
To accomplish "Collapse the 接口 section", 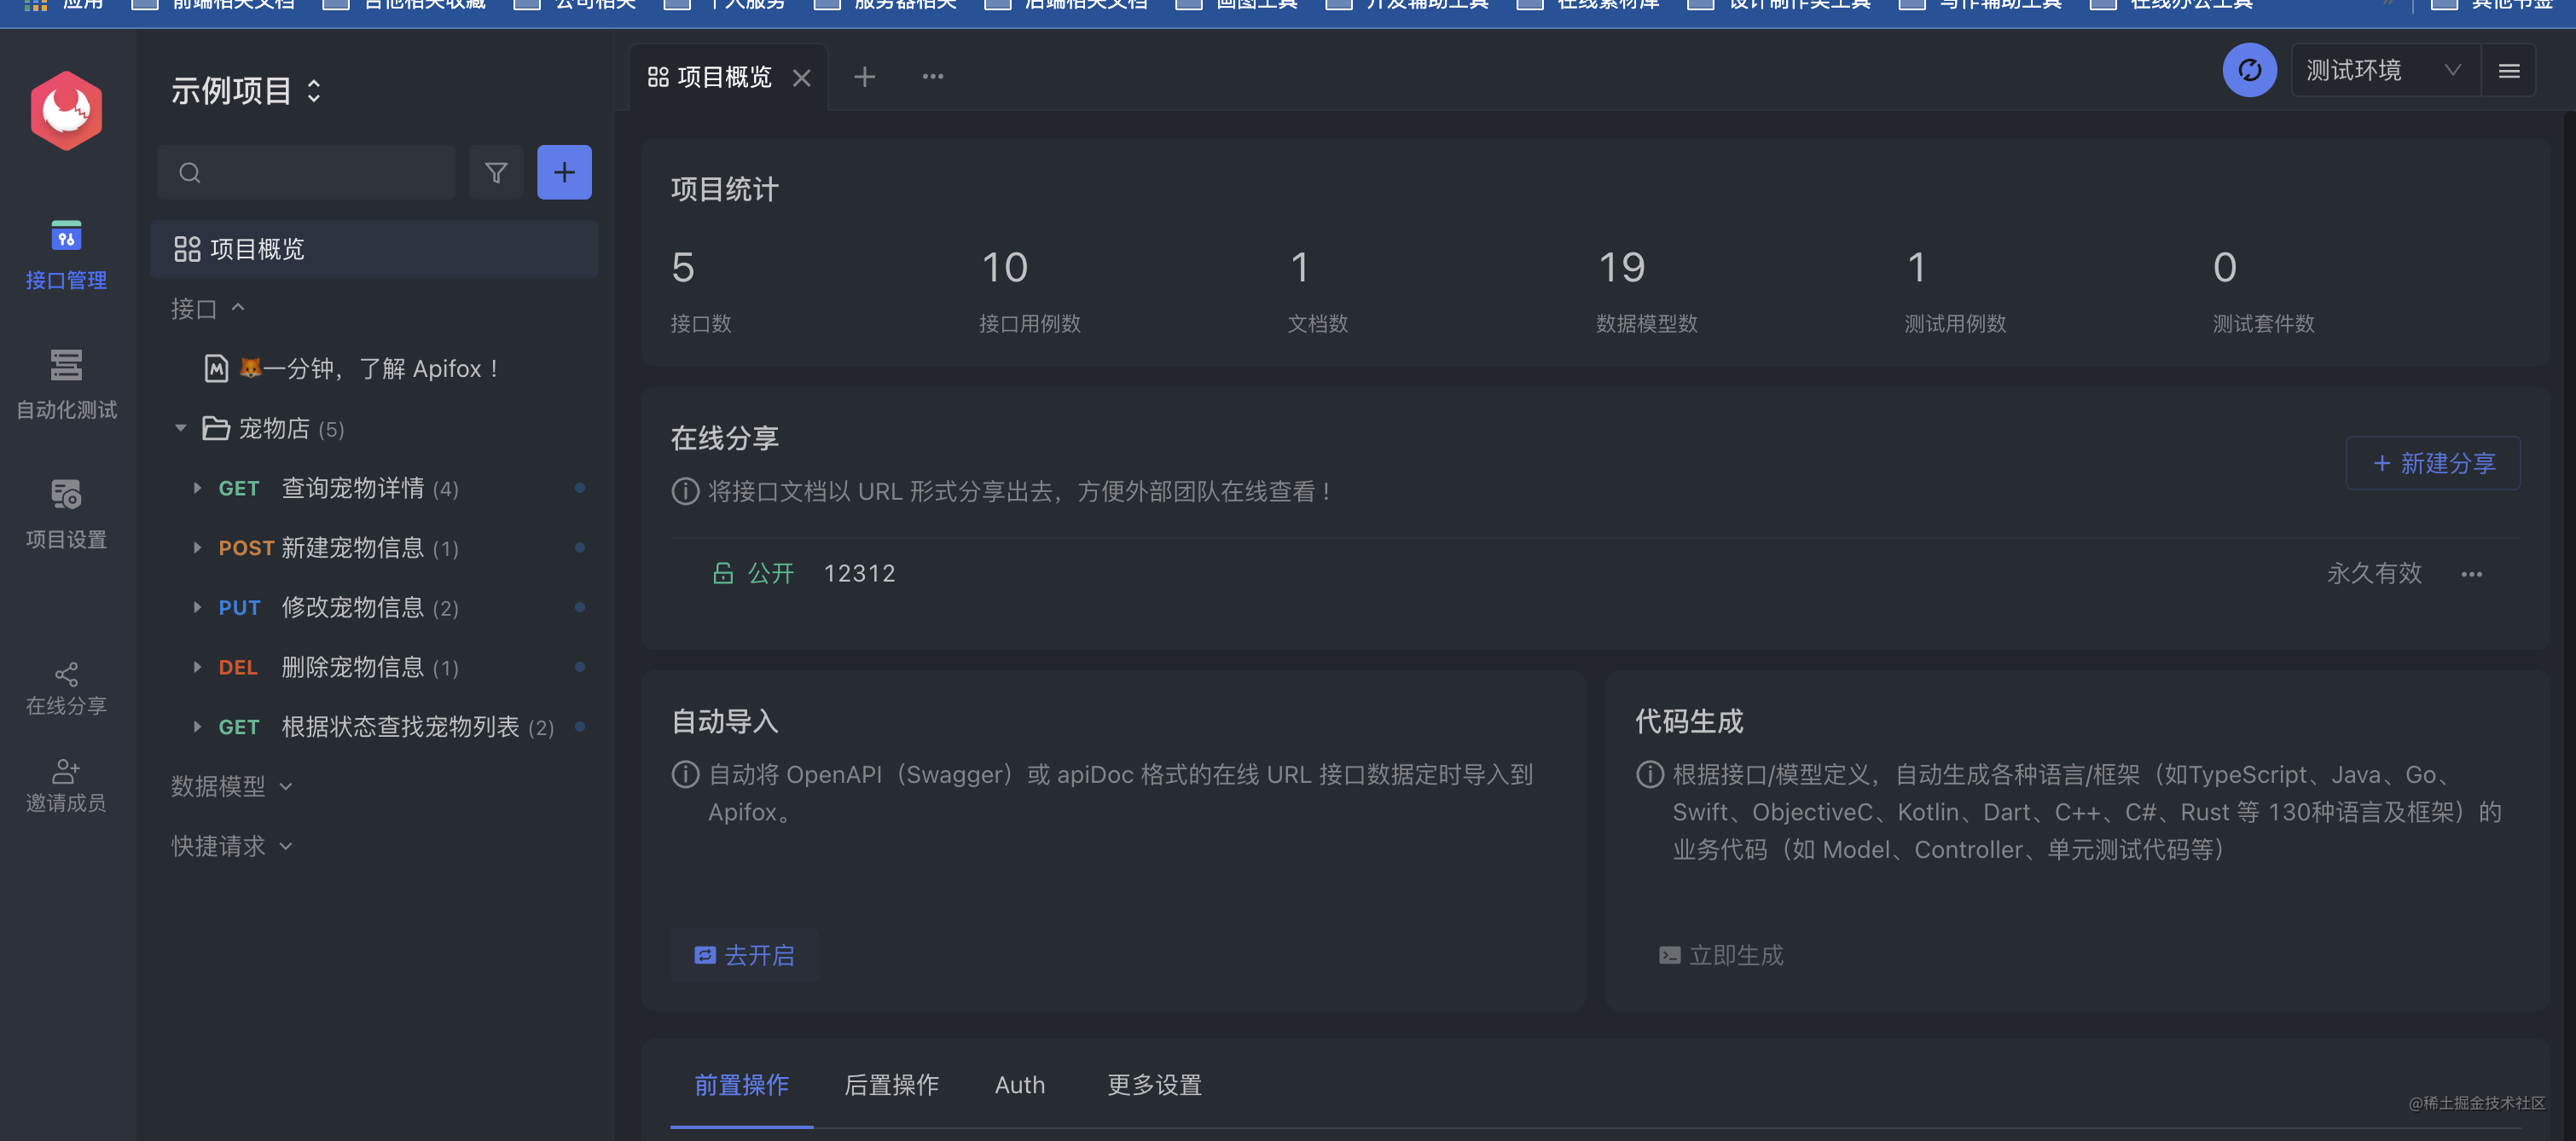I will click(x=208, y=309).
